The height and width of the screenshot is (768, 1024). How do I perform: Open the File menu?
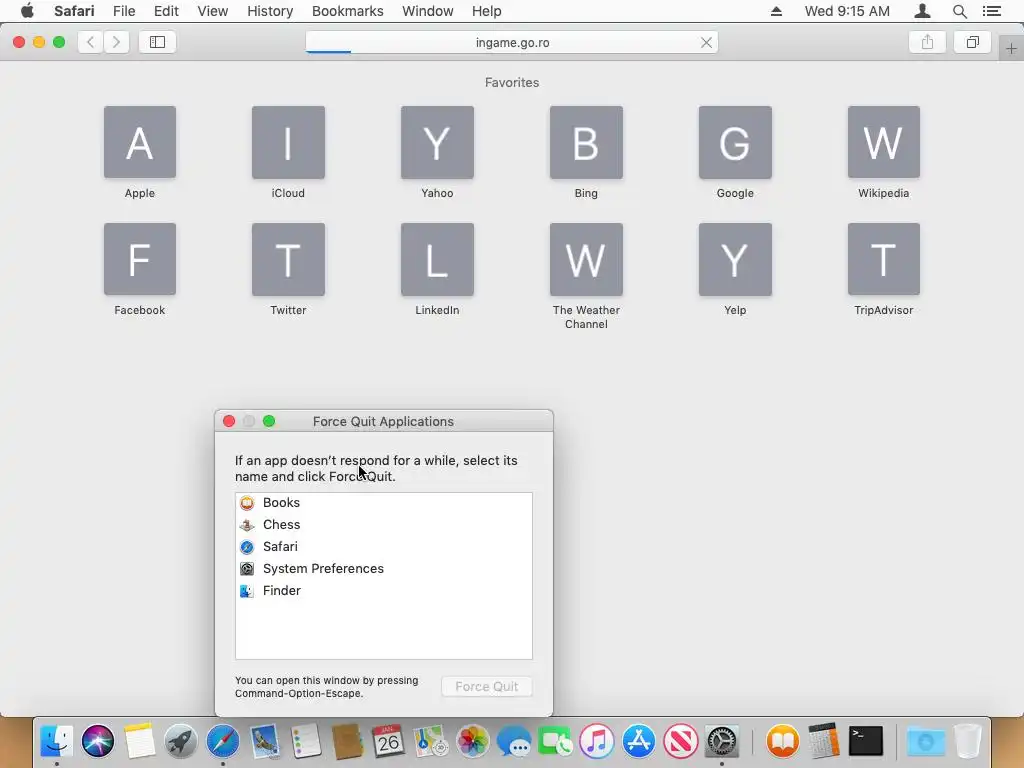[x=124, y=11]
